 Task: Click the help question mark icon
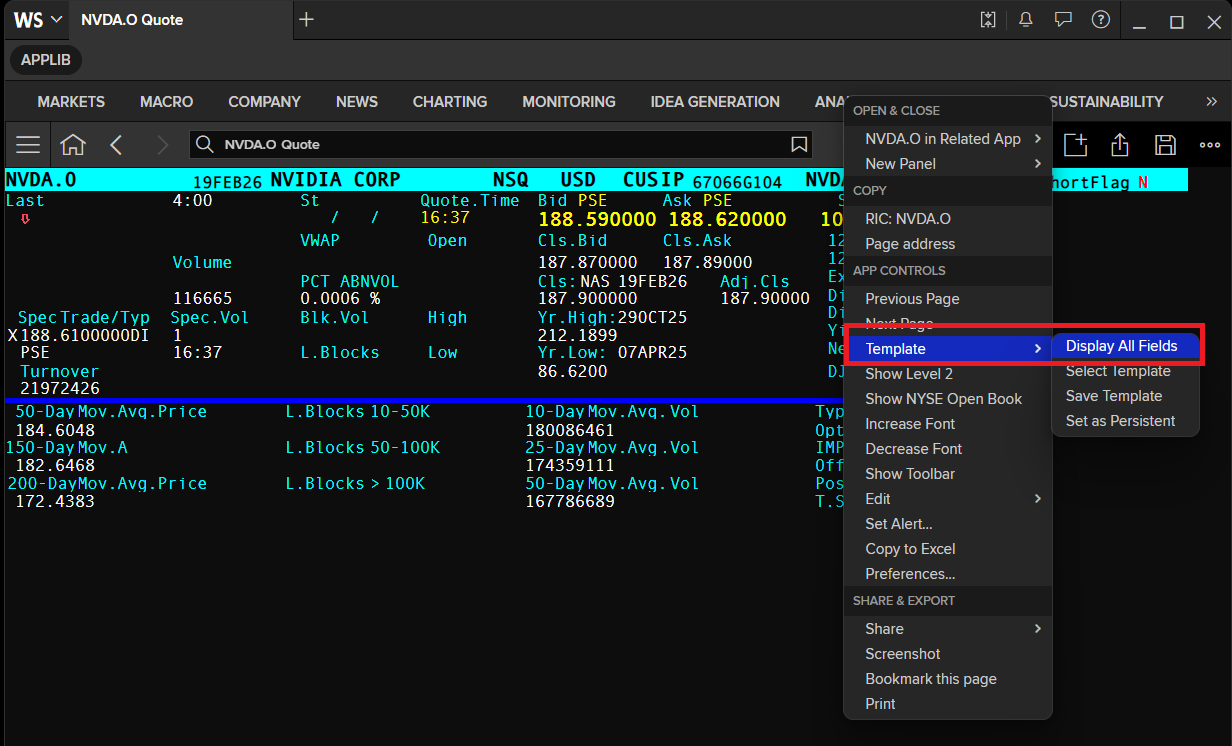(x=1101, y=20)
